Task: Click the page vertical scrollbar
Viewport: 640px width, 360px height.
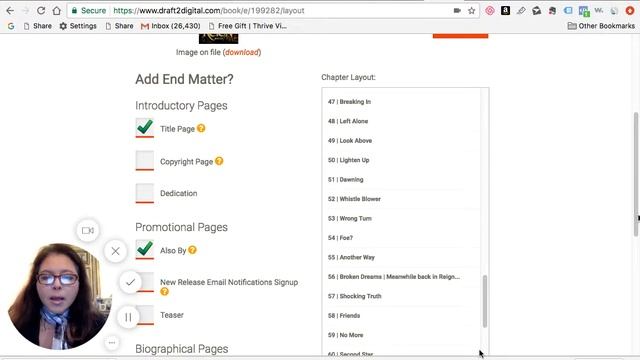Action: (x=636, y=174)
